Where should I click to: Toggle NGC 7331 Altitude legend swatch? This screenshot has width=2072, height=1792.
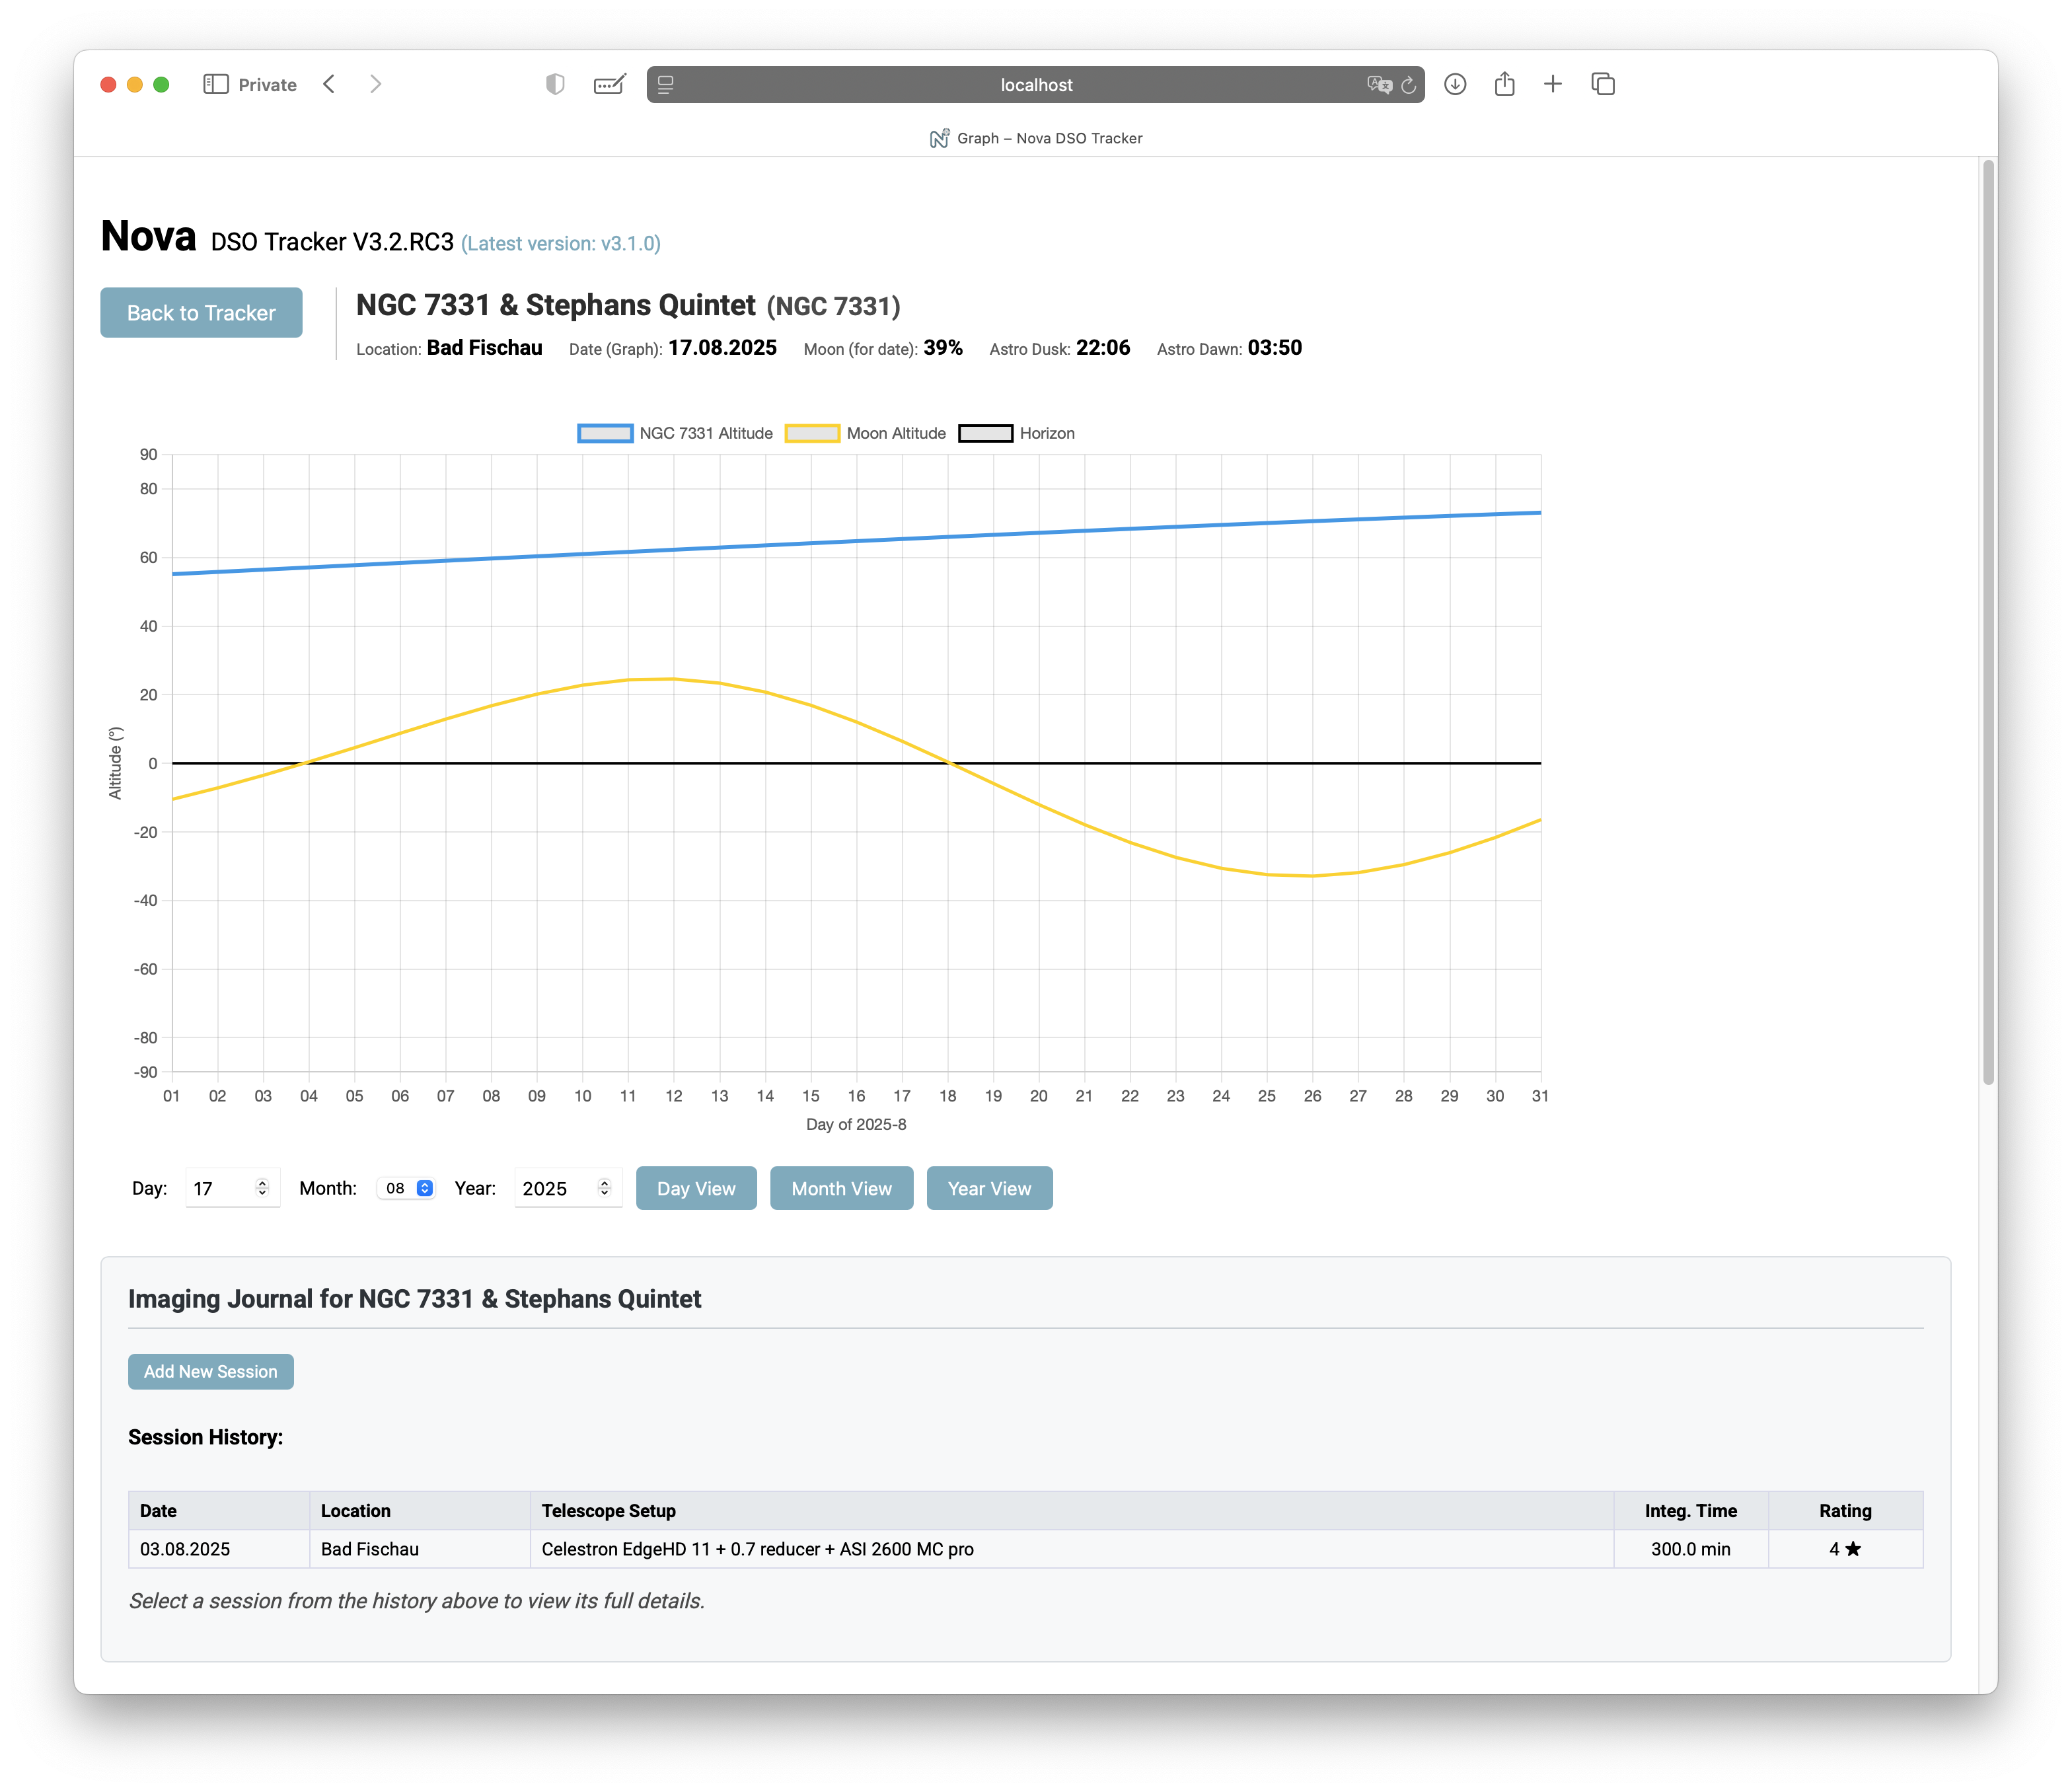pos(605,433)
